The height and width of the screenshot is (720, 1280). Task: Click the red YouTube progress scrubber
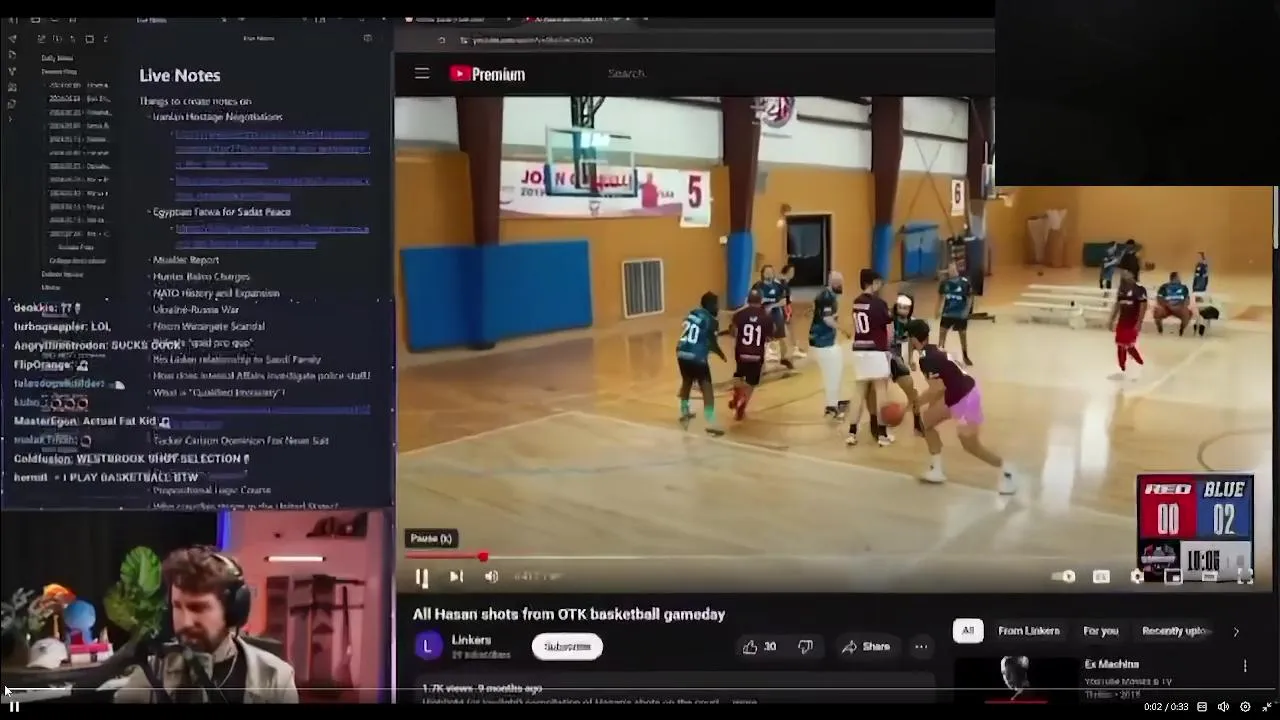coord(483,556)
